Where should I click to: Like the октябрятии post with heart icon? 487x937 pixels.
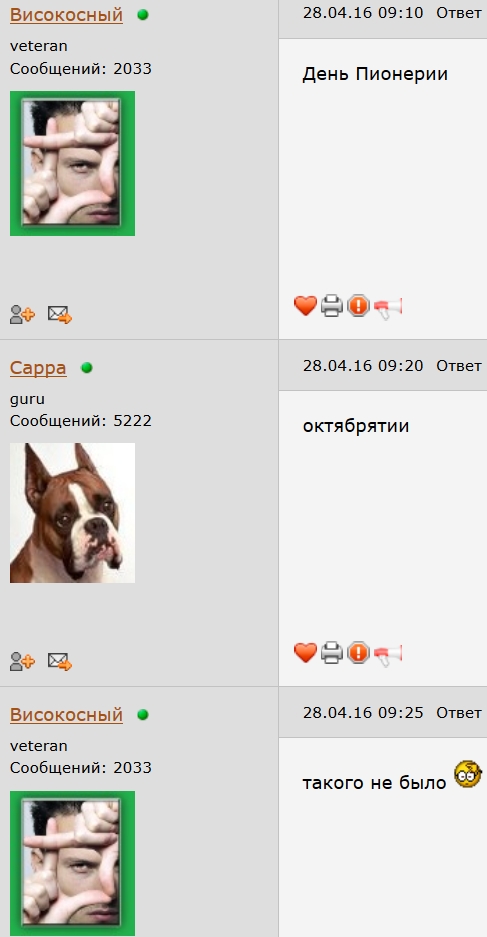pos(305,653)
